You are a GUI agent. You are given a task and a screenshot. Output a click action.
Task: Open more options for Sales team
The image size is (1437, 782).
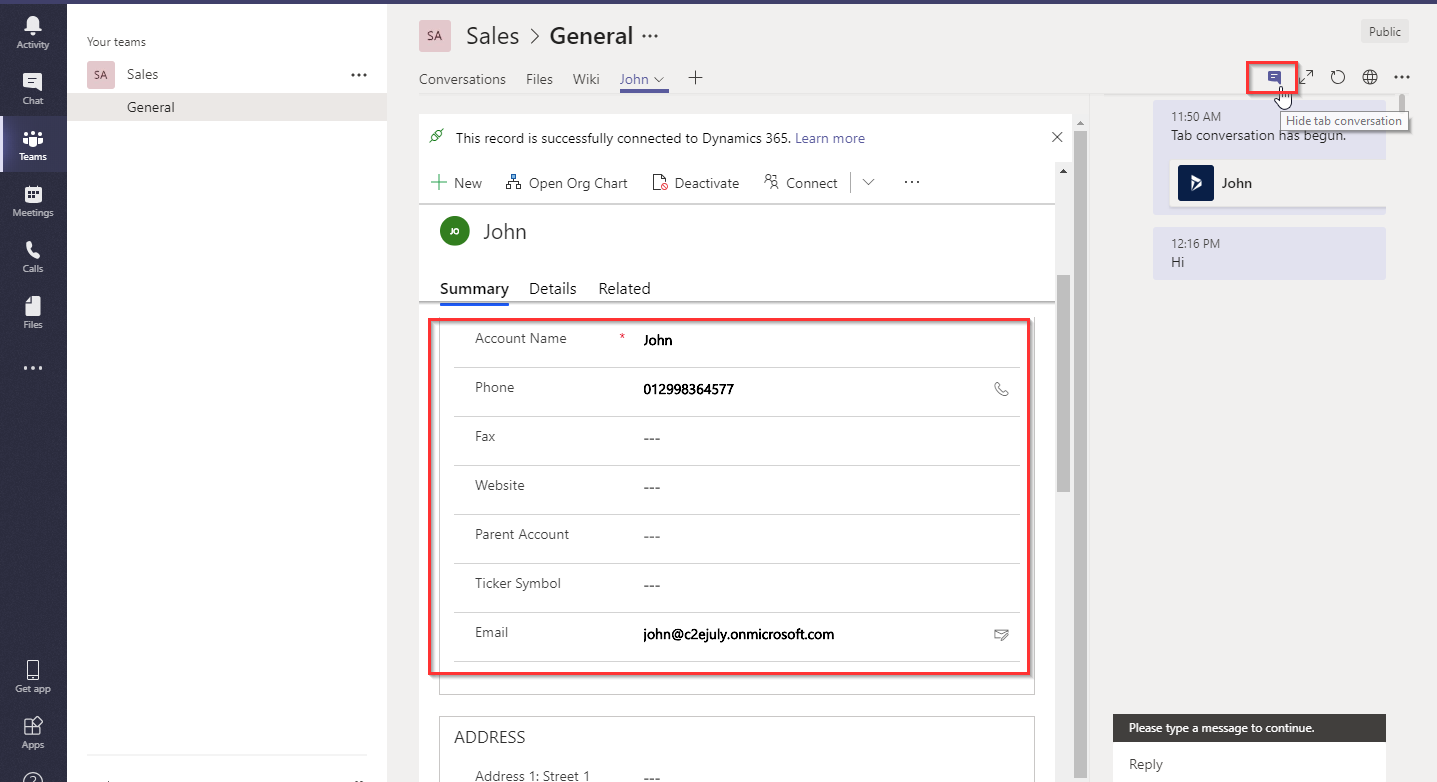[x=359, y=75]
